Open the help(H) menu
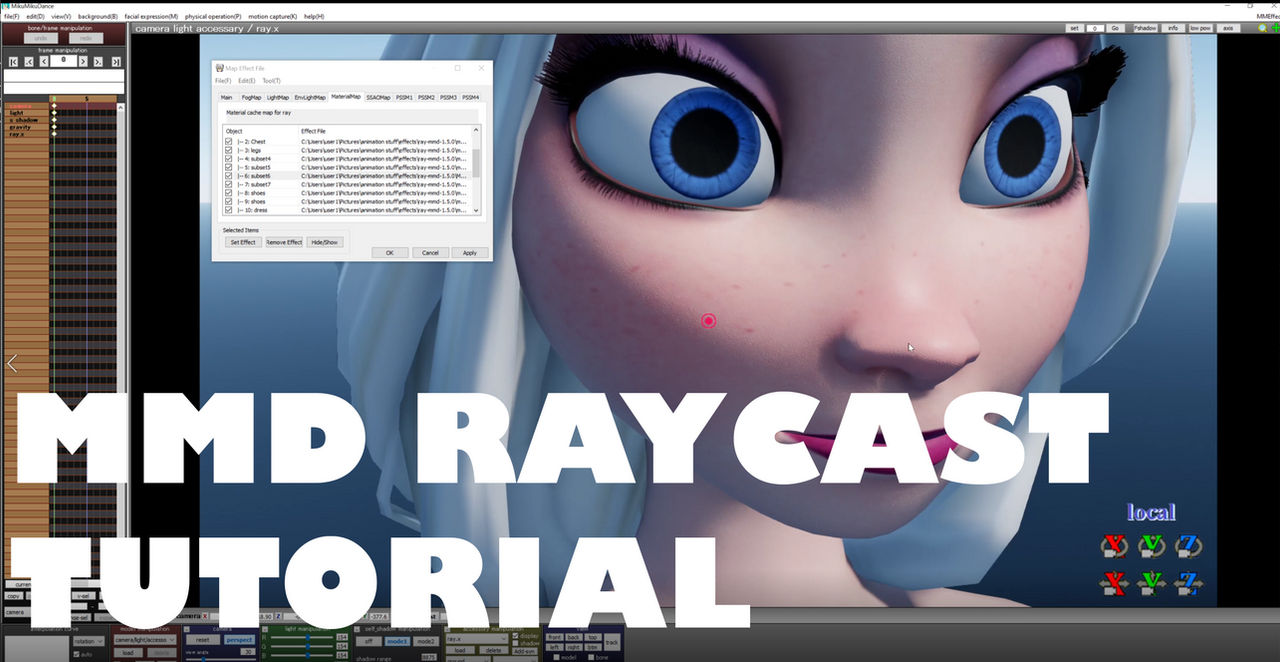The image size is (1280, 662). 314,17
